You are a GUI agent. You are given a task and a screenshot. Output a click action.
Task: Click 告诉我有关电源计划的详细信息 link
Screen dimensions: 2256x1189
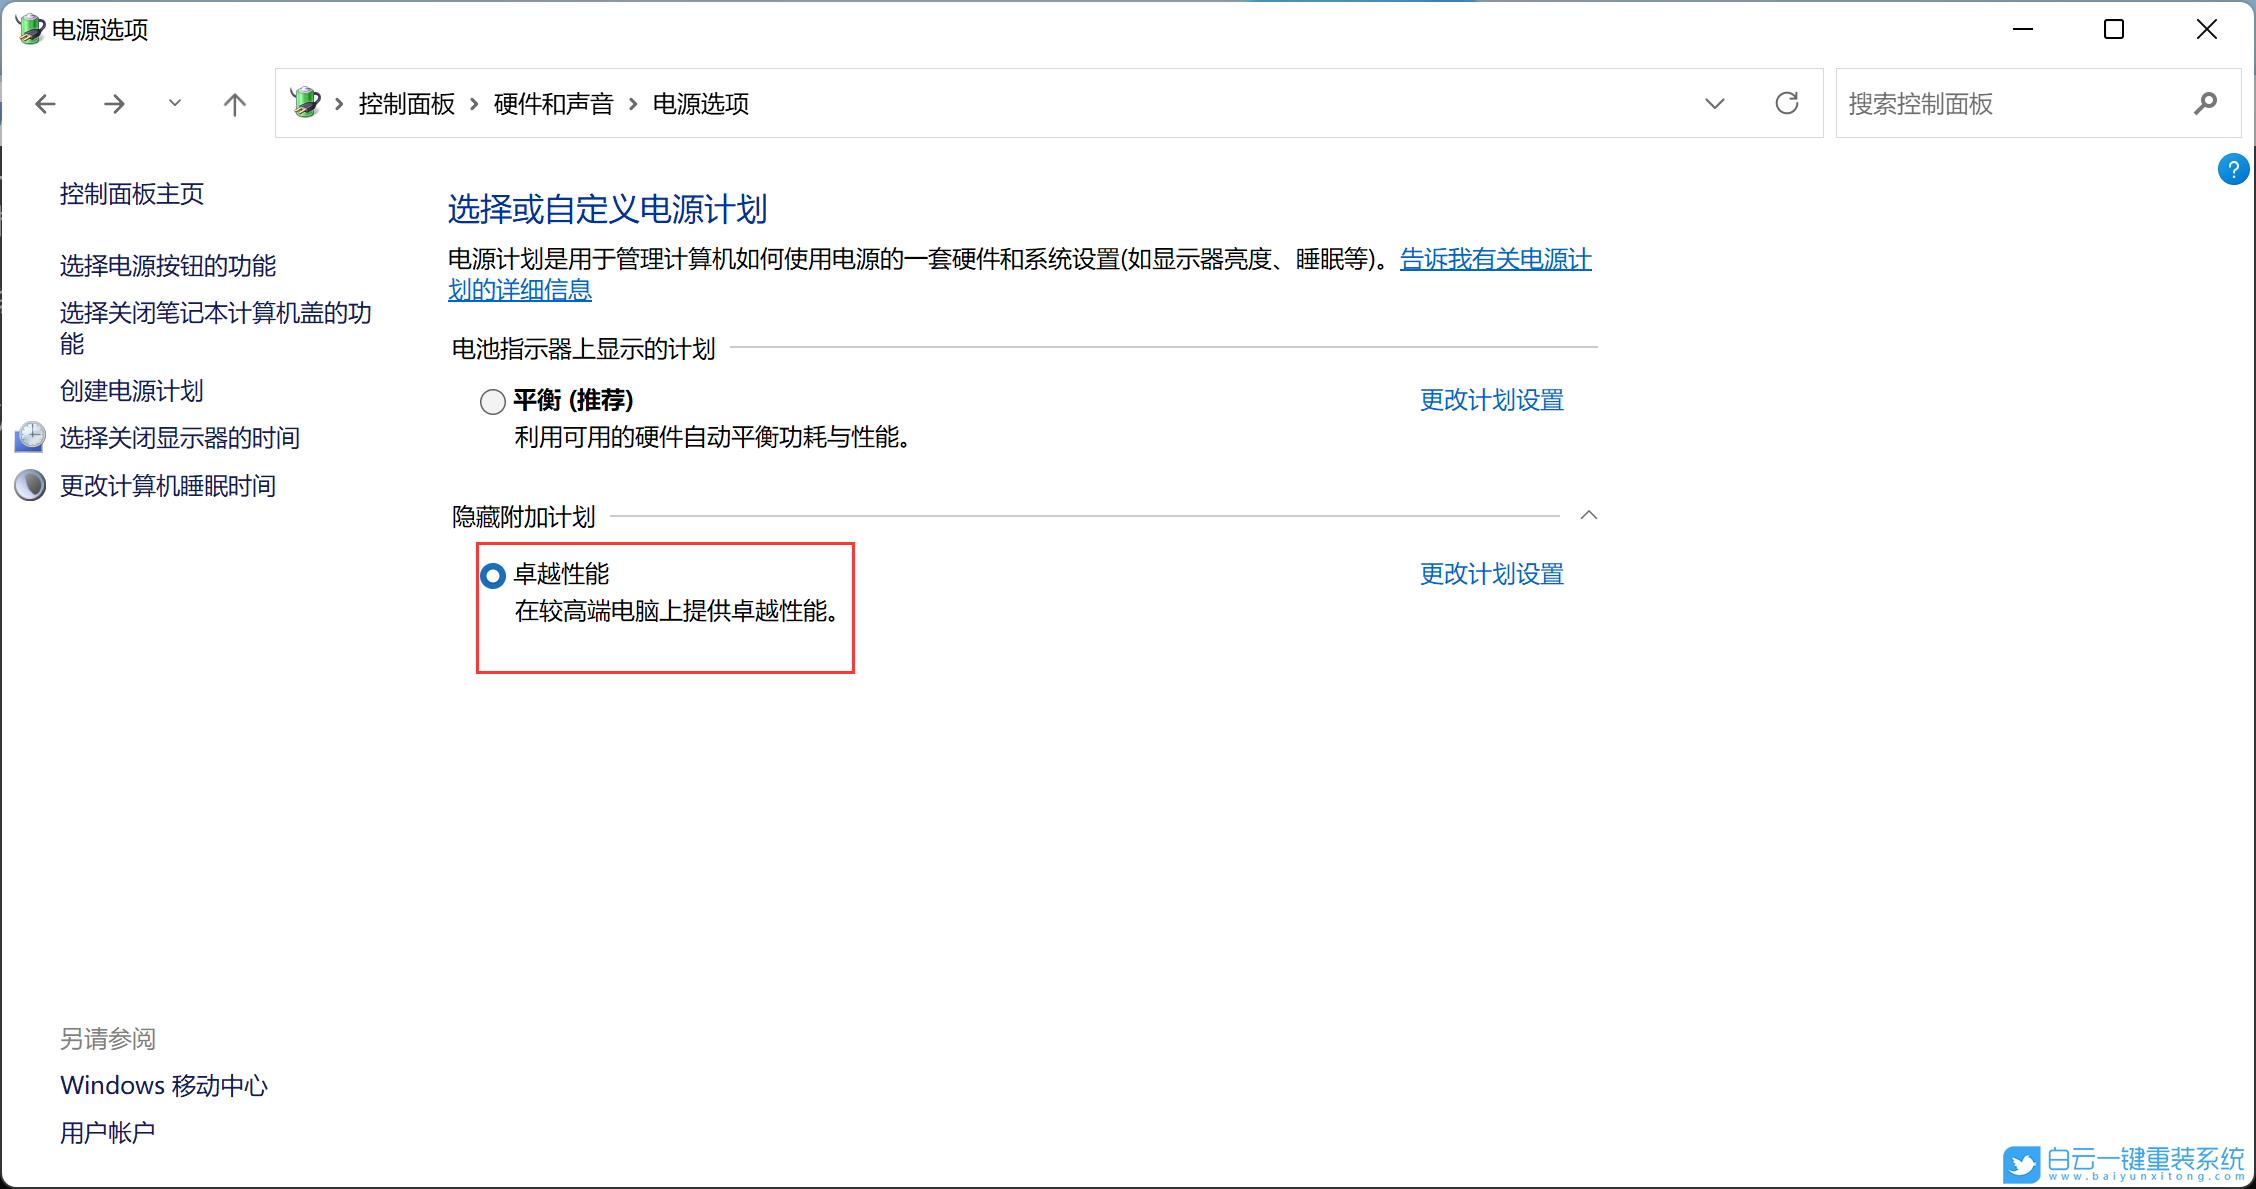click(1494, 259)
